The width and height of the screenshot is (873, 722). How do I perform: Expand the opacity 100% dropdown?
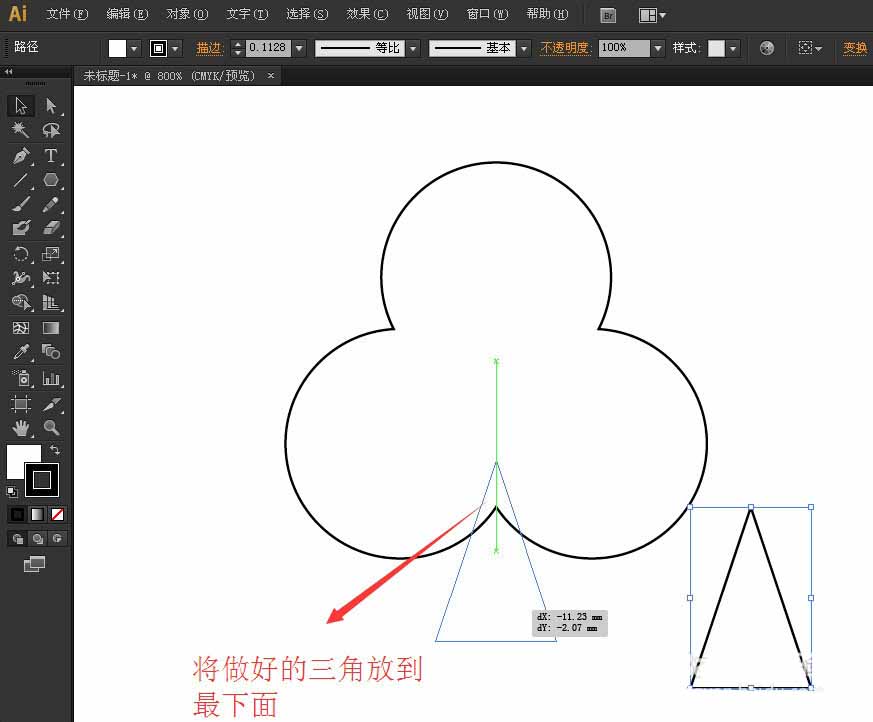coord(658,48)
